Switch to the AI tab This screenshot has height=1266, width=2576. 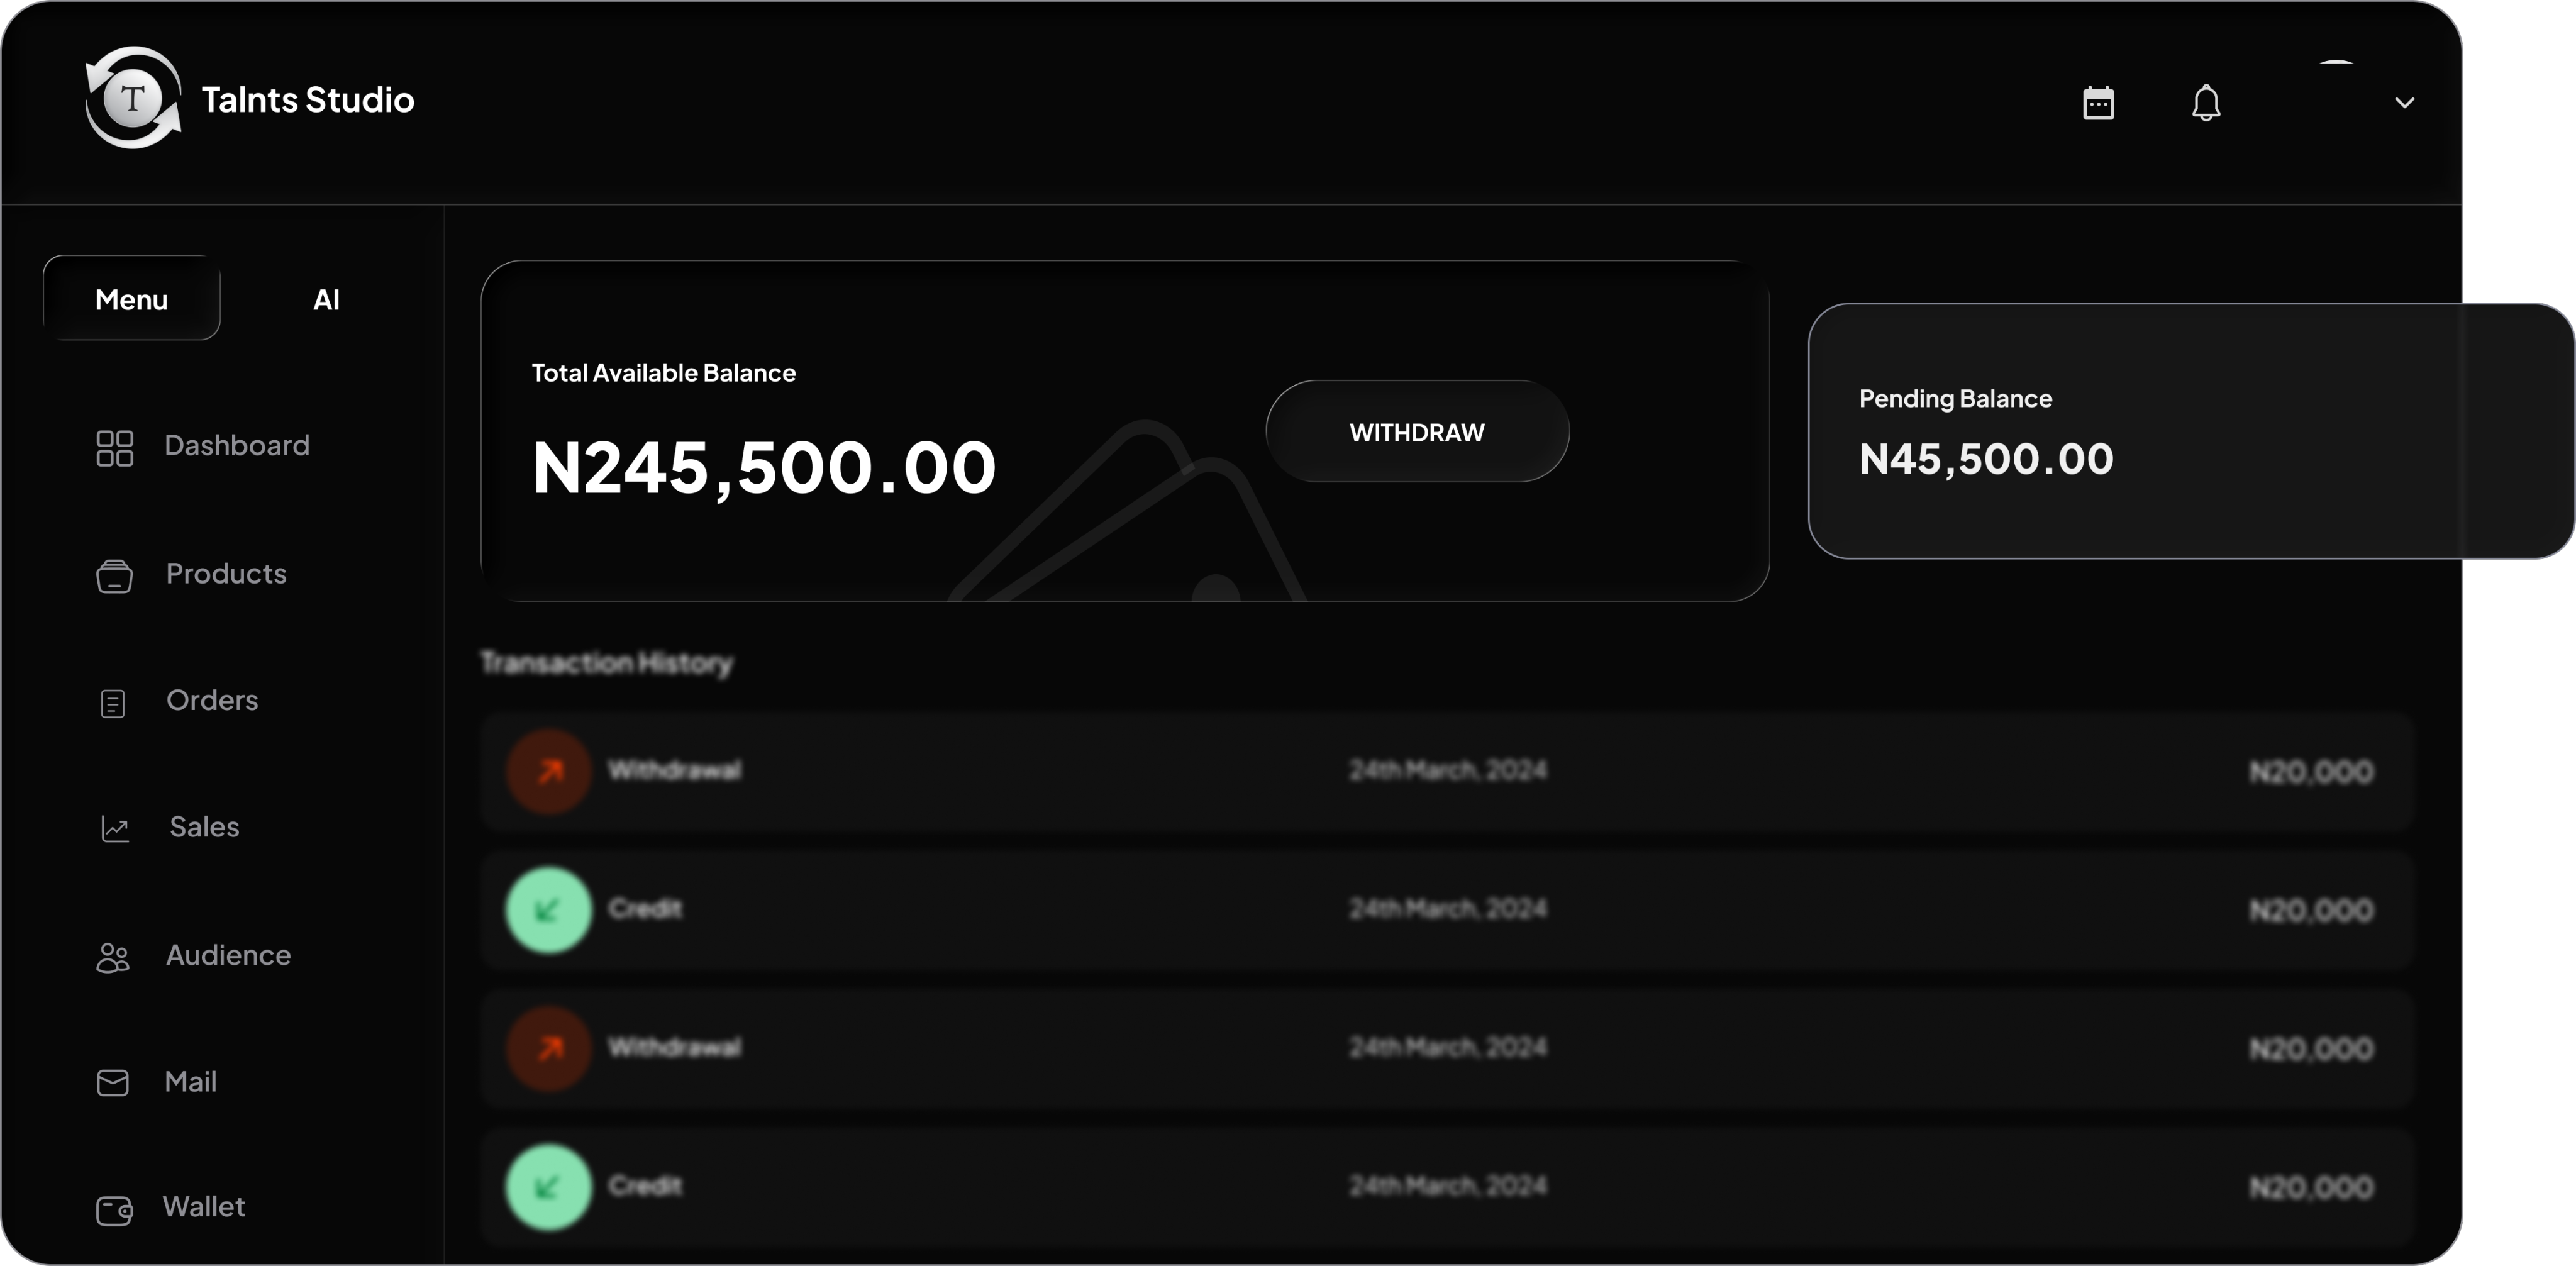tap(326, 299)
